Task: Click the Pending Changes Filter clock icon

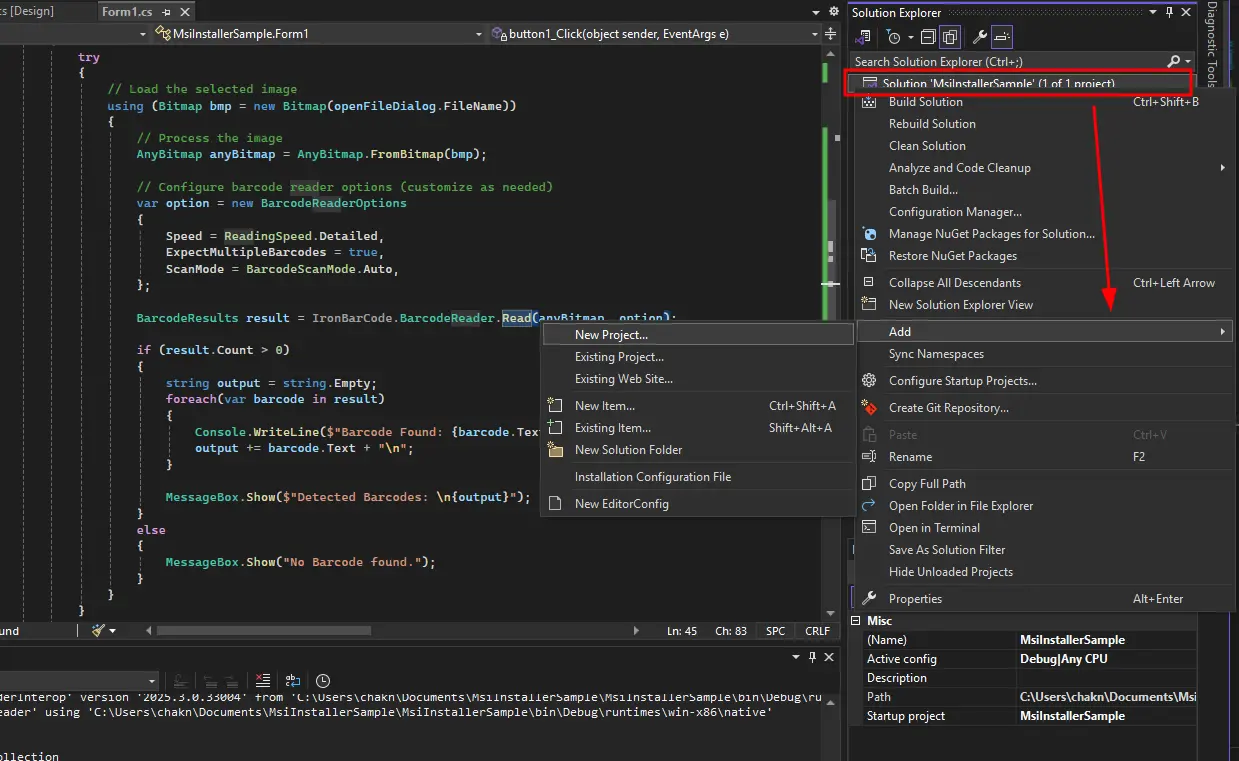Action: coord(895,37)
